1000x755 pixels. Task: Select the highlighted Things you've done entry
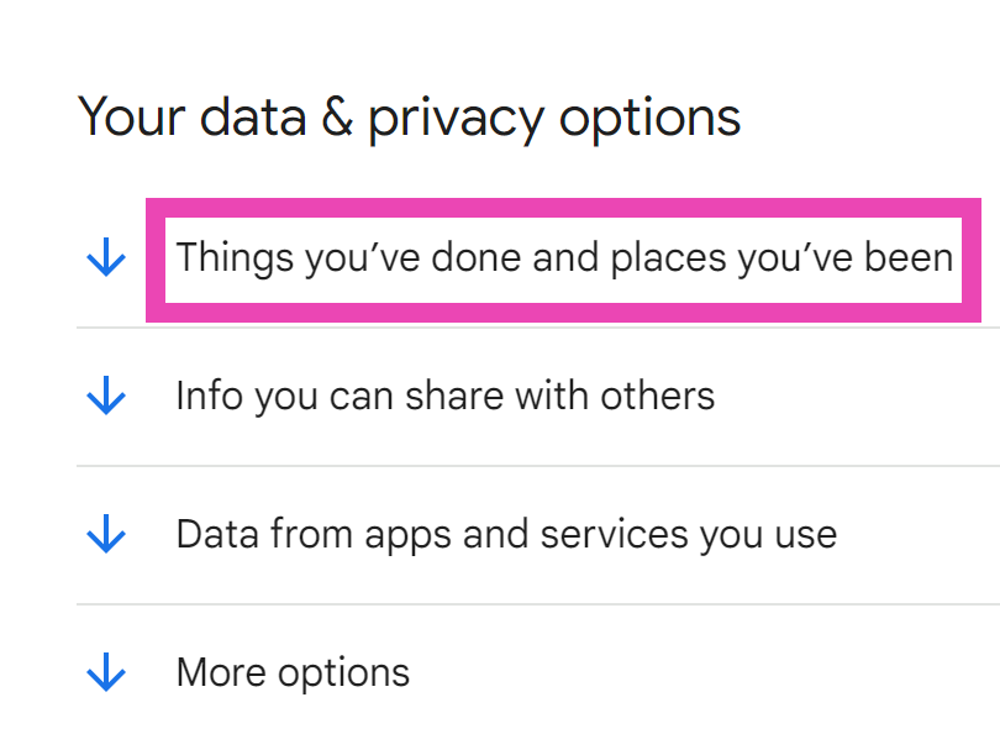[x=564, y=258]
